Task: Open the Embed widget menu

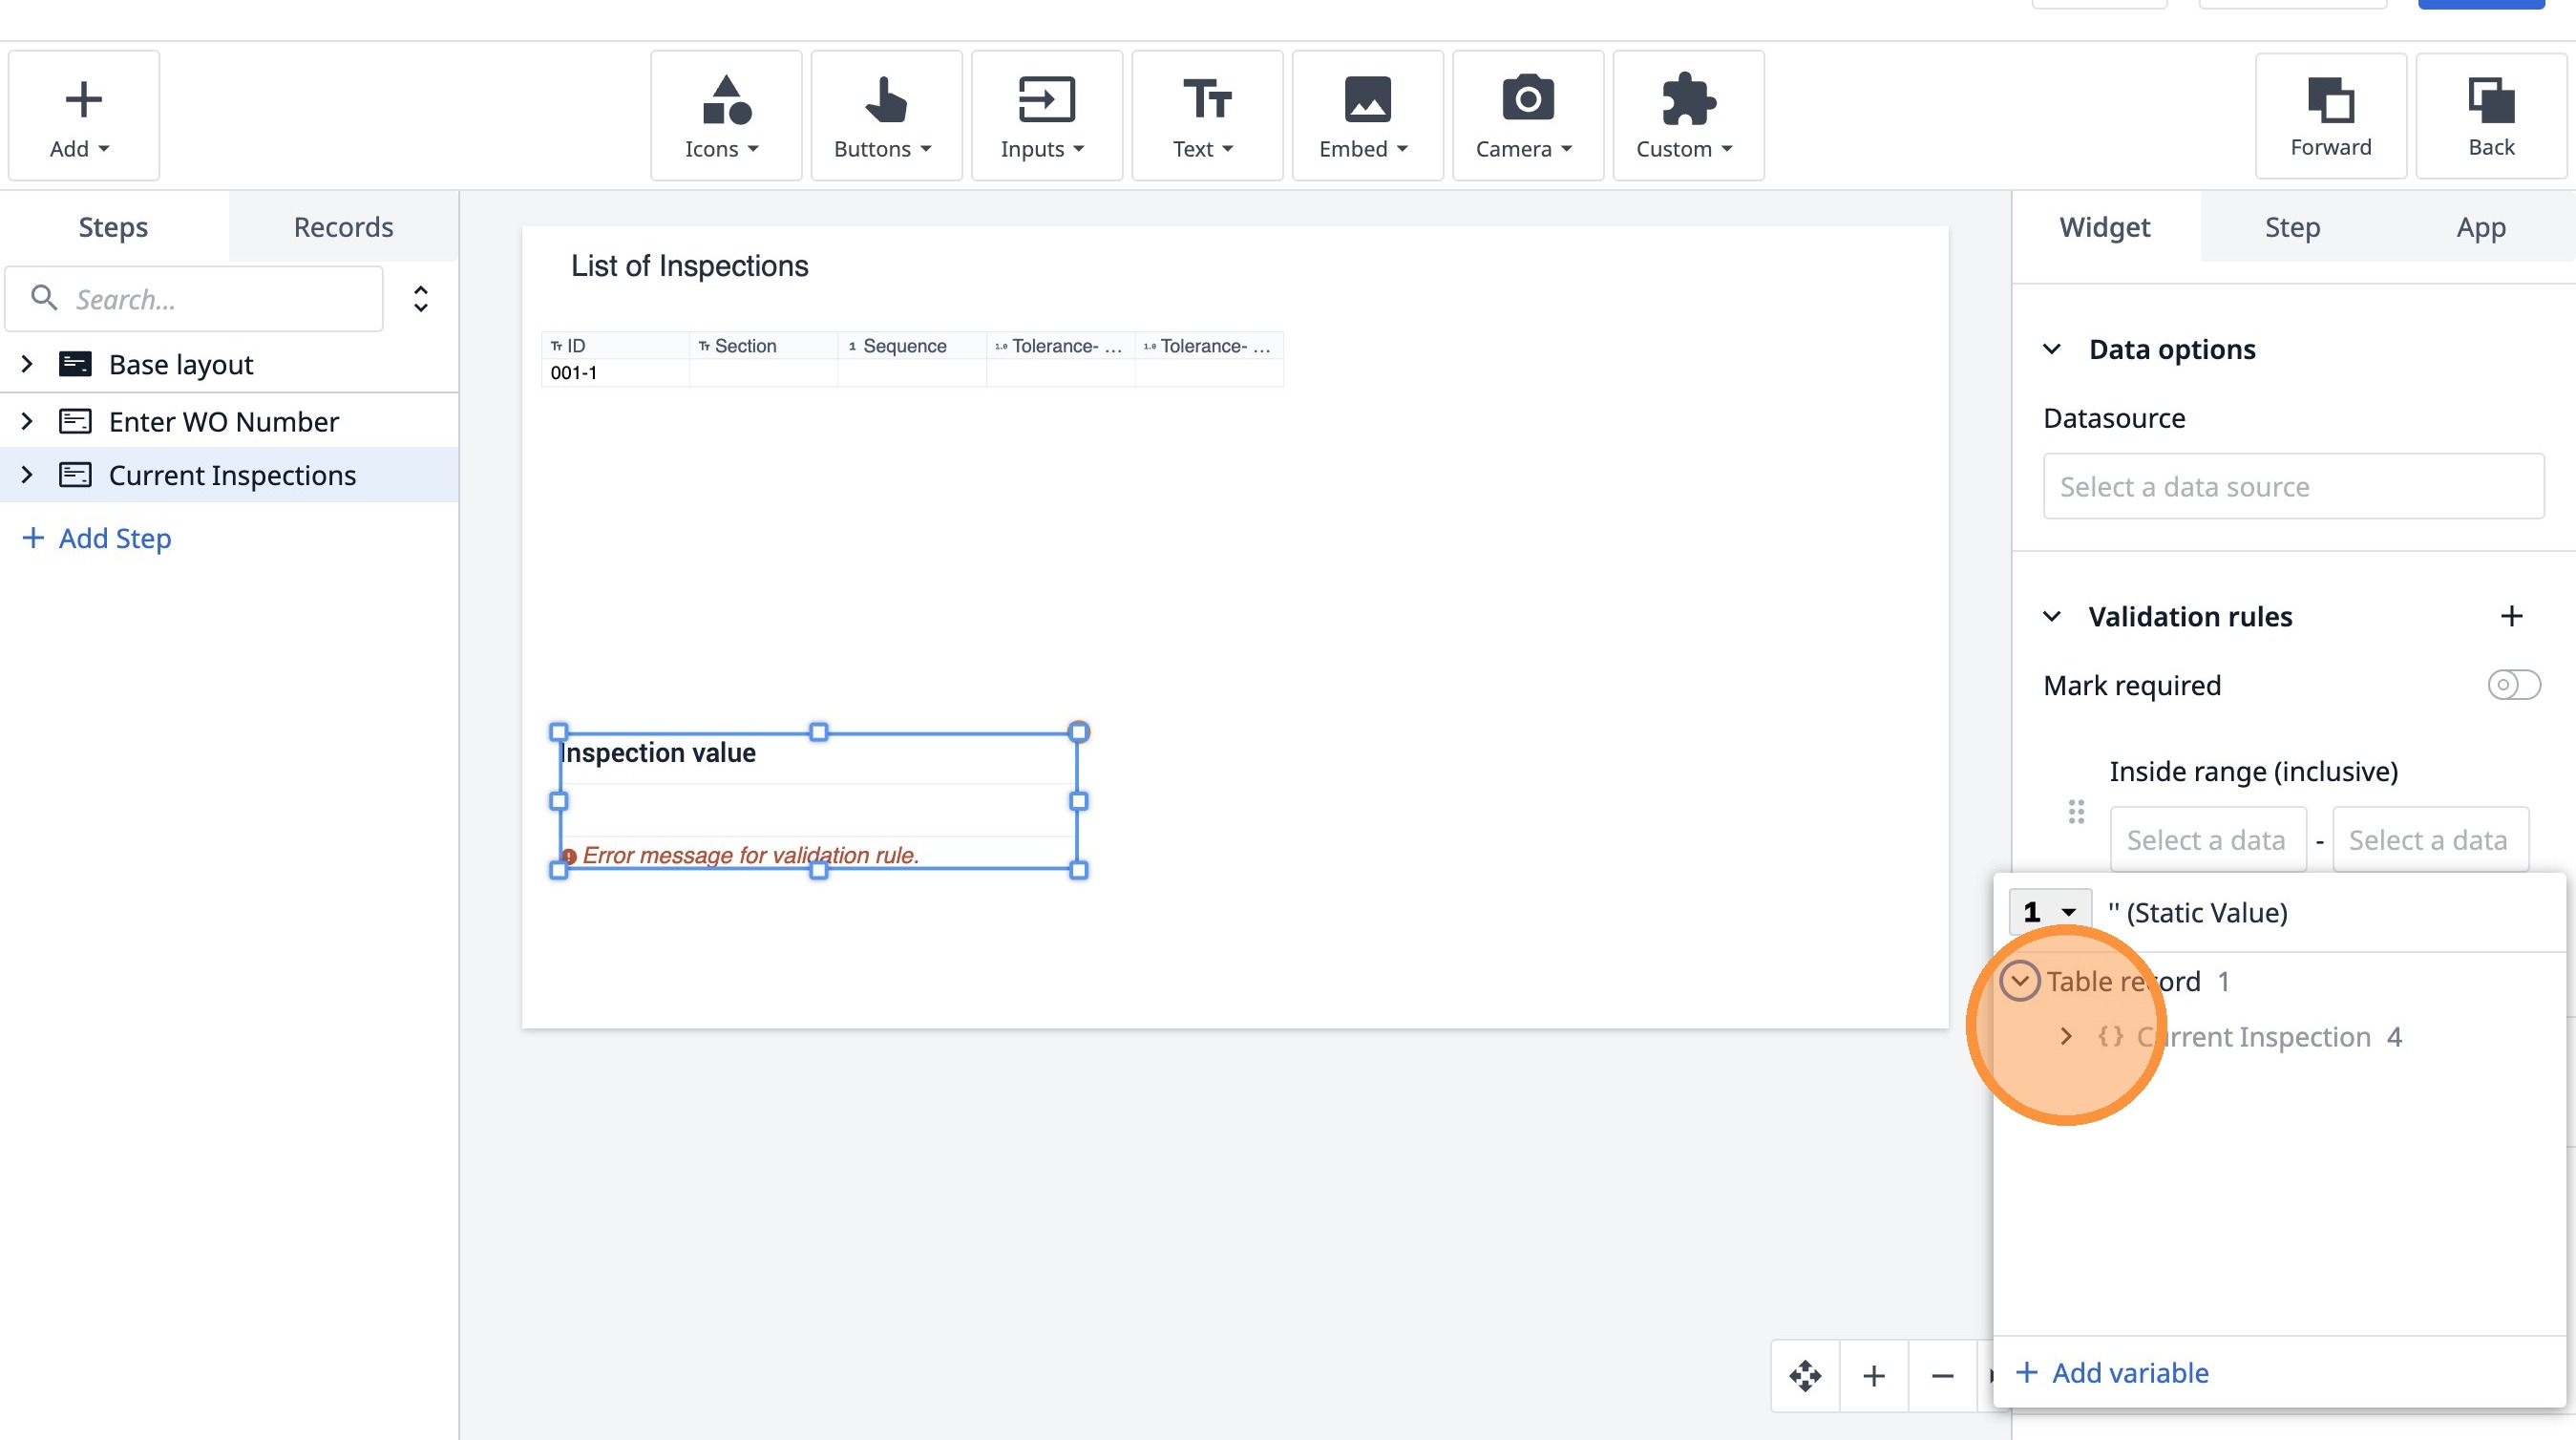Action: [x=1366, y=116]
